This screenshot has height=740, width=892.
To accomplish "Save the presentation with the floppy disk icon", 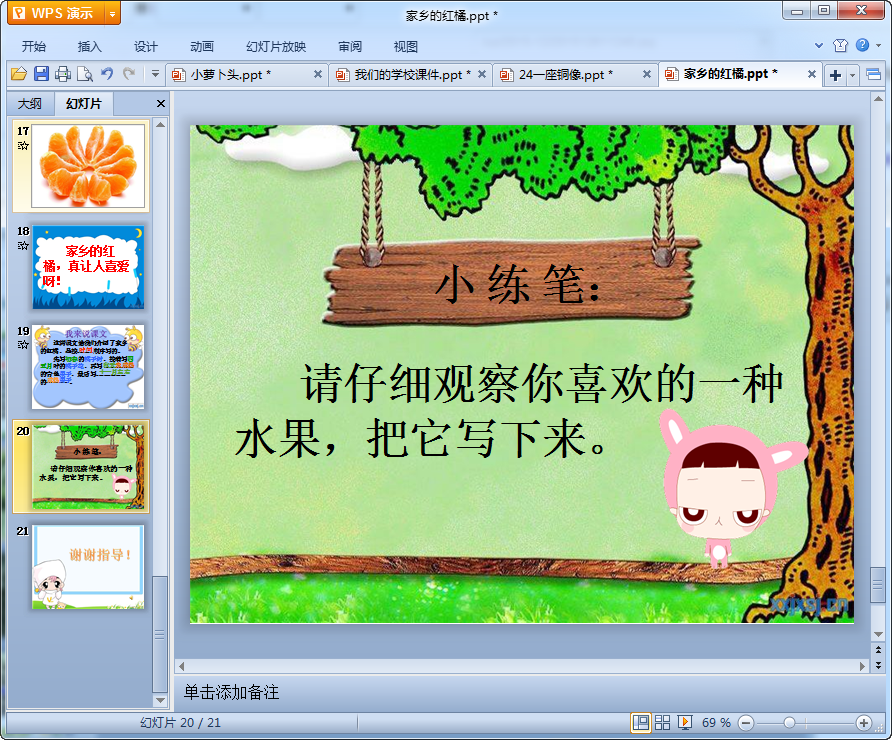I will [41, 74].
